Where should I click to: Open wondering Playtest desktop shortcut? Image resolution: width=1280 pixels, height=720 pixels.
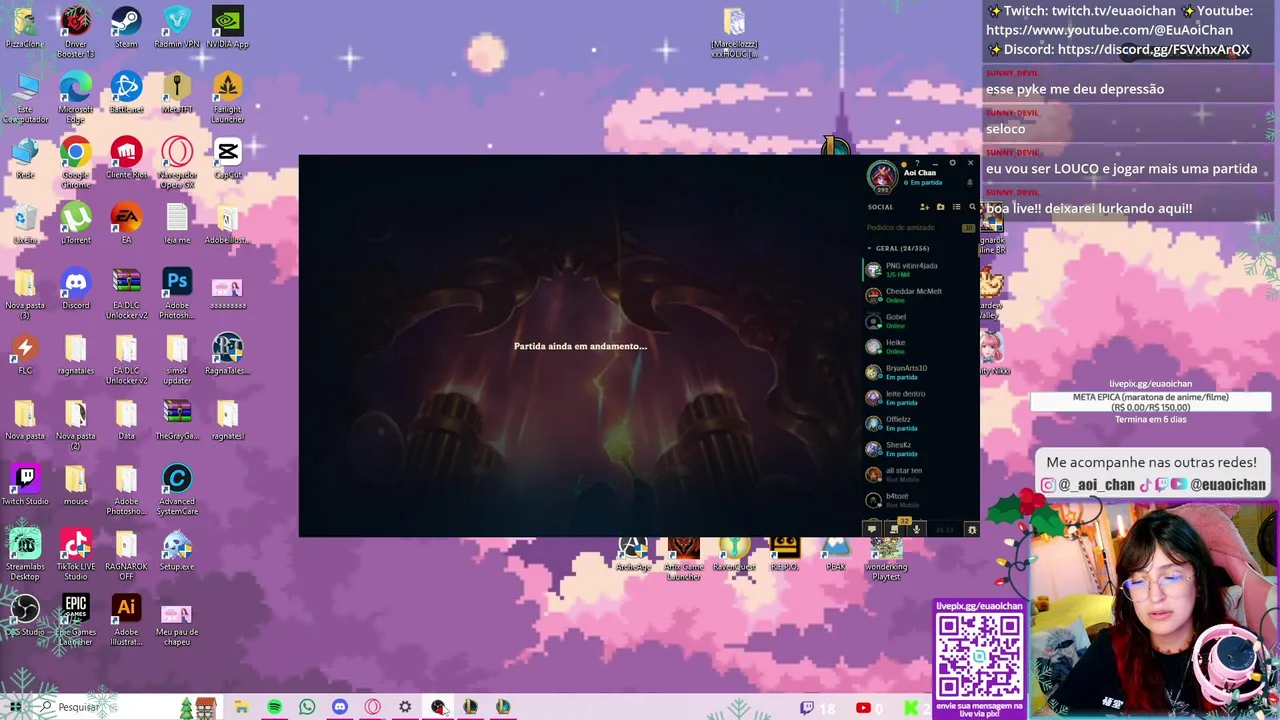[x=886, y=559]
